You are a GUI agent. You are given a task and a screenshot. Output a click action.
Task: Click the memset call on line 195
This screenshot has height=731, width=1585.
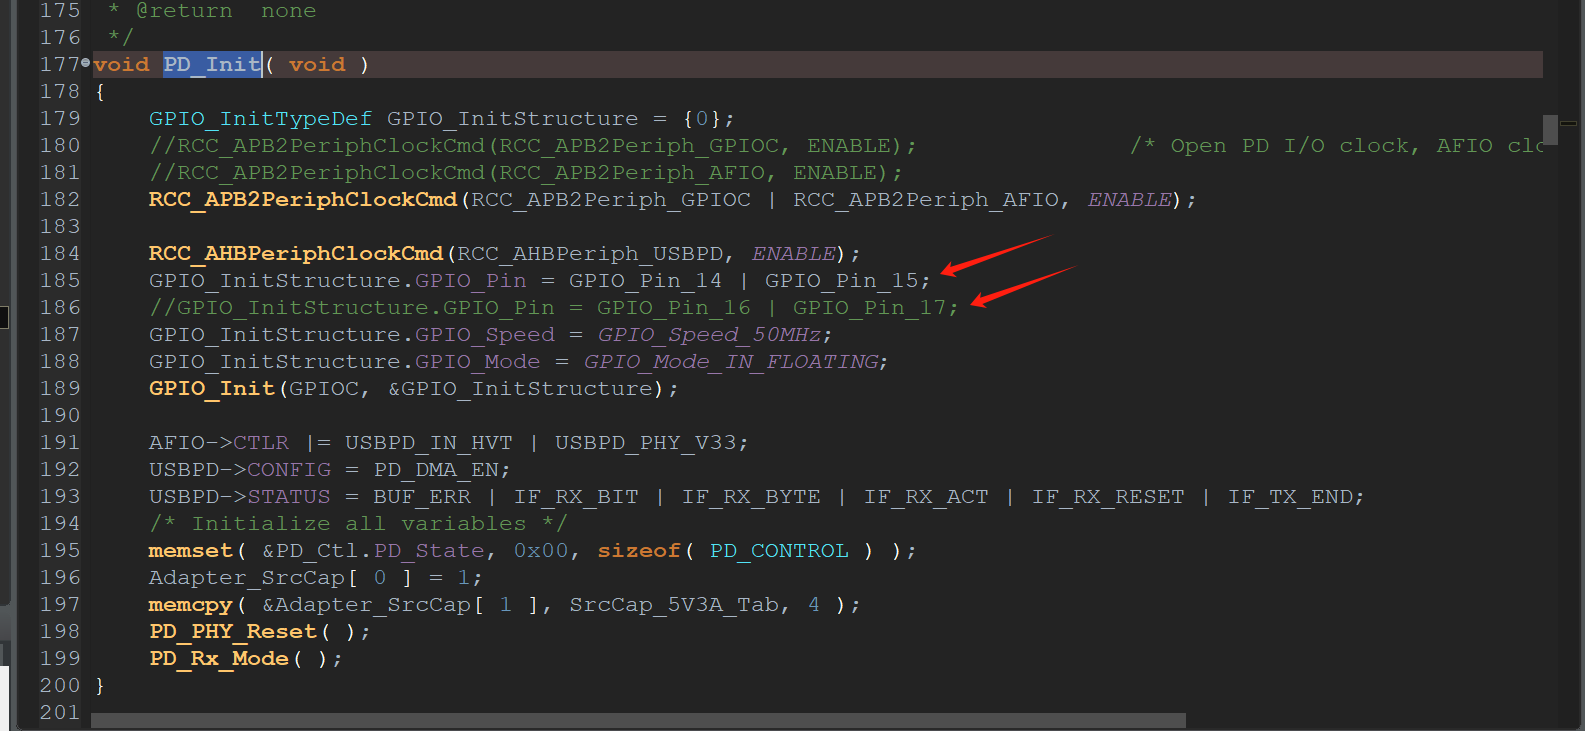pyautogui.click(x=191, y=551)
